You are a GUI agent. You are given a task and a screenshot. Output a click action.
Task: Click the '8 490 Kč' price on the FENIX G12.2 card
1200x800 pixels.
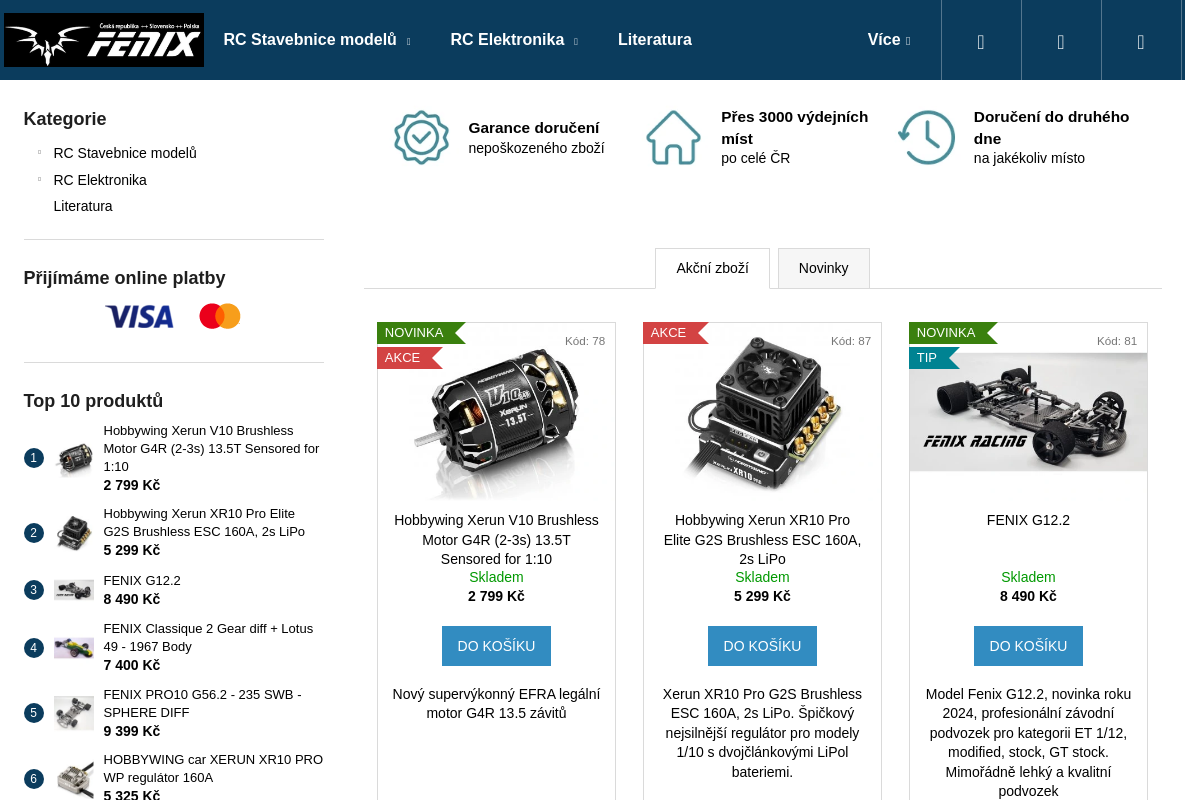(x=1028, y=596)
